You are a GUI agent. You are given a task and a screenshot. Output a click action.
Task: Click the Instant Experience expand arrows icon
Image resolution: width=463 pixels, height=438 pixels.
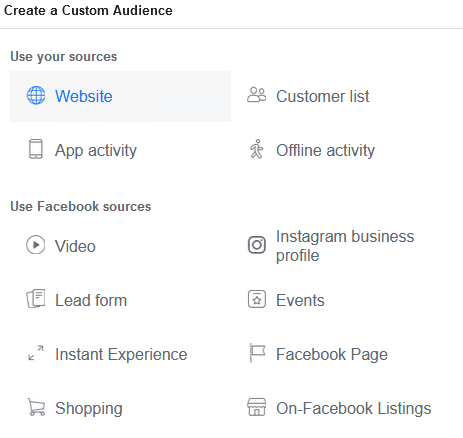pyautogui.click(x=36, y=353)
